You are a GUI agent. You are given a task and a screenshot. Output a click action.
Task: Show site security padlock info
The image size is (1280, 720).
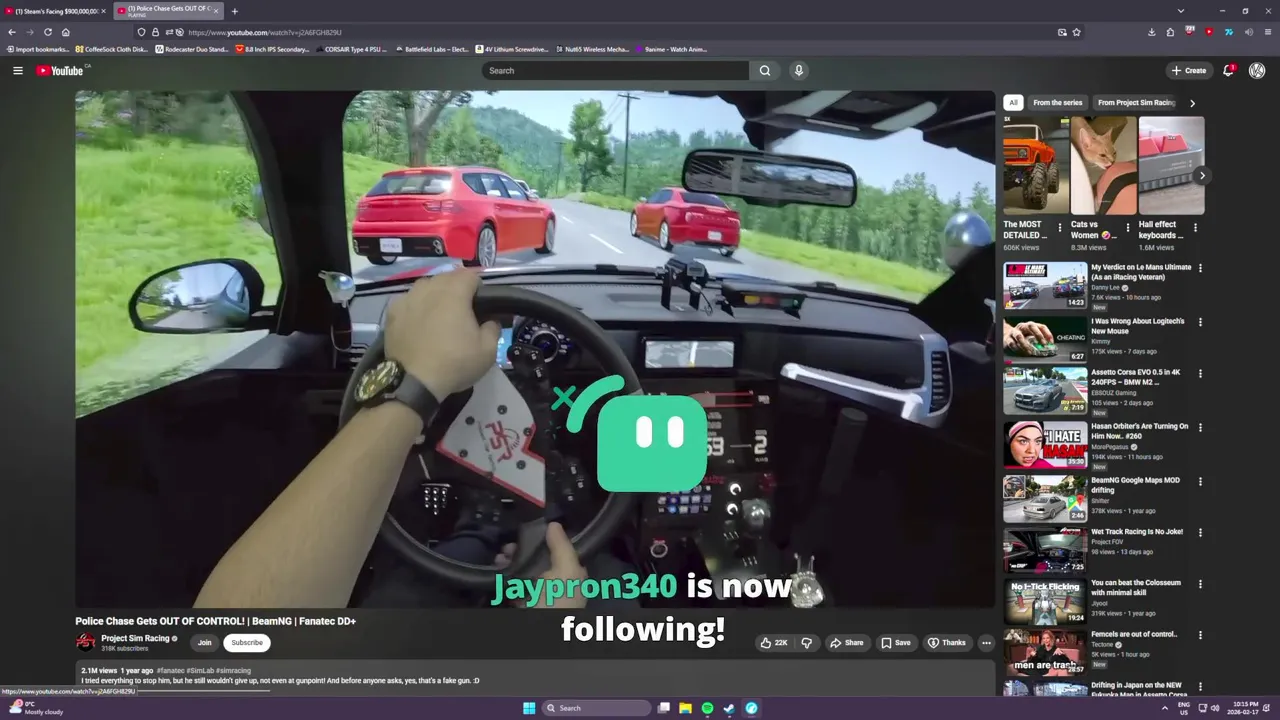tap(155, 32)
